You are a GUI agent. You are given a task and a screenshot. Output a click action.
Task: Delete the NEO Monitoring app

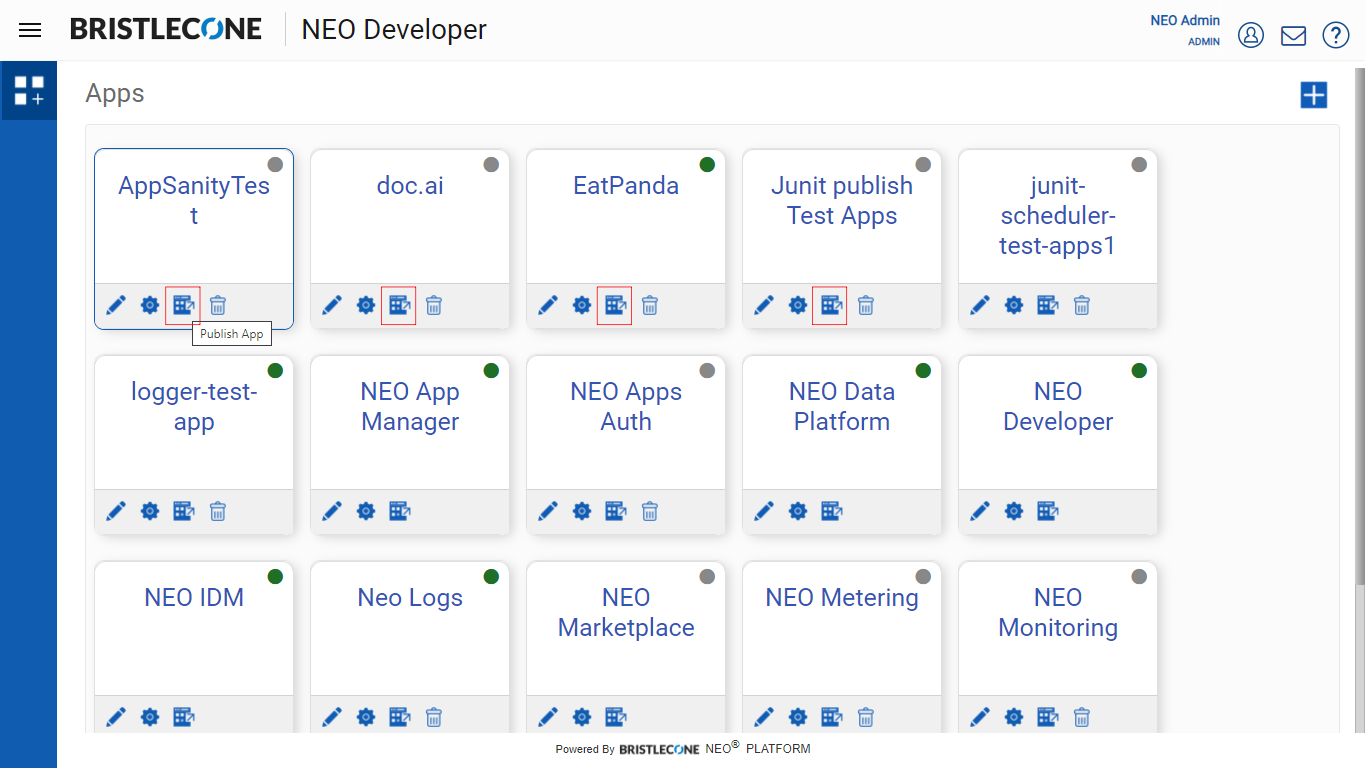coord(1082,717)
